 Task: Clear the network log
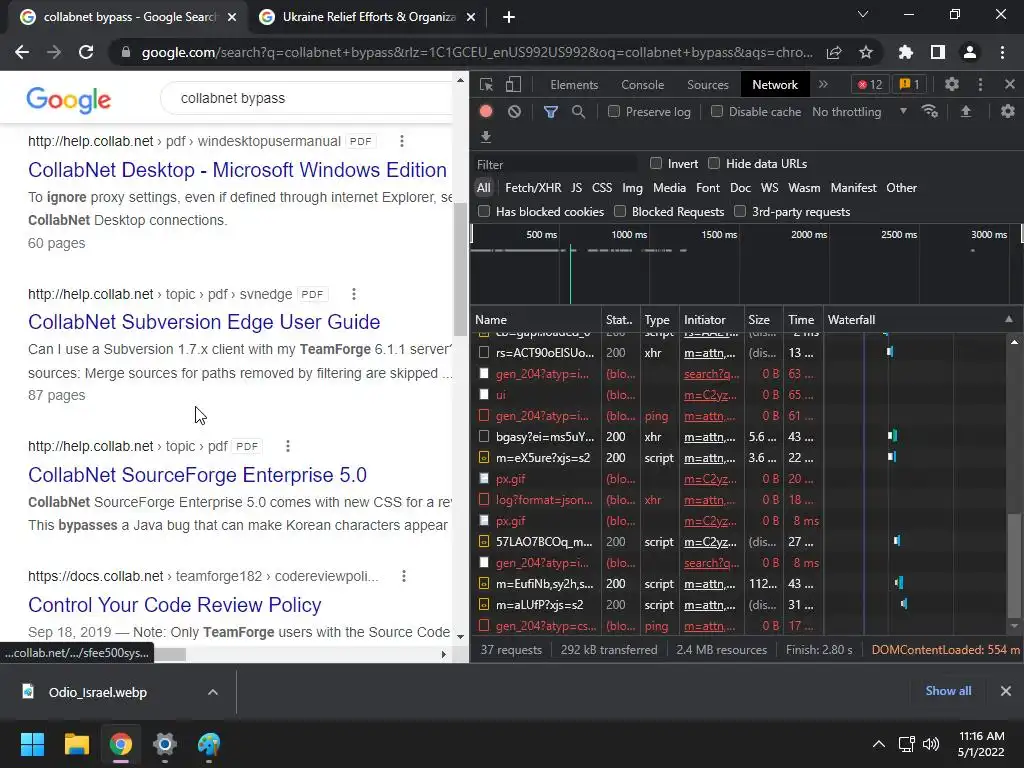point(515,112)
